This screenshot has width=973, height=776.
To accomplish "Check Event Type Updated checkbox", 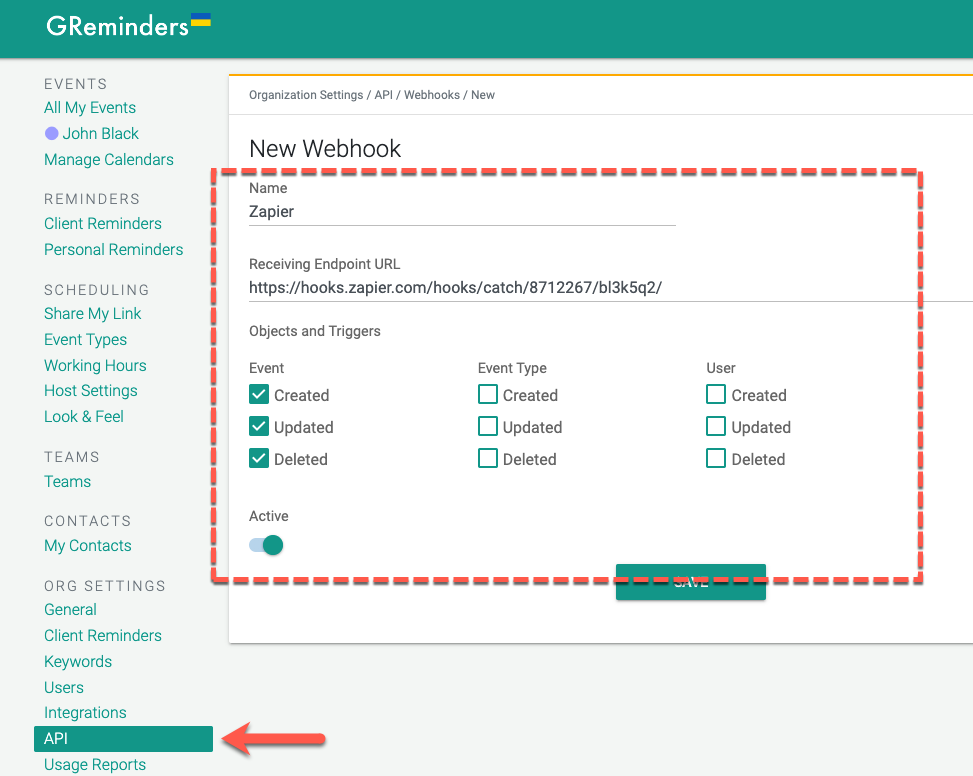I will pos(488,426).
